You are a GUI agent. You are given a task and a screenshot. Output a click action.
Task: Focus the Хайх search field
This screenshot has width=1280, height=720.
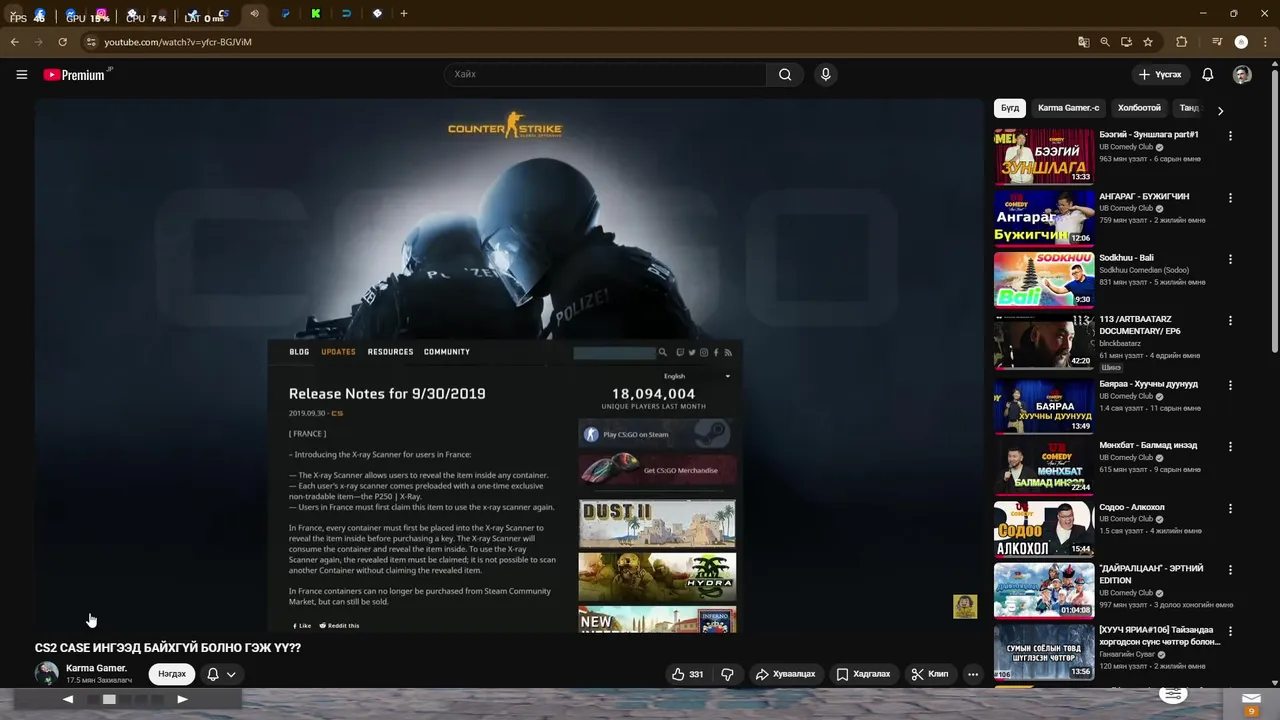pos(605,74)
